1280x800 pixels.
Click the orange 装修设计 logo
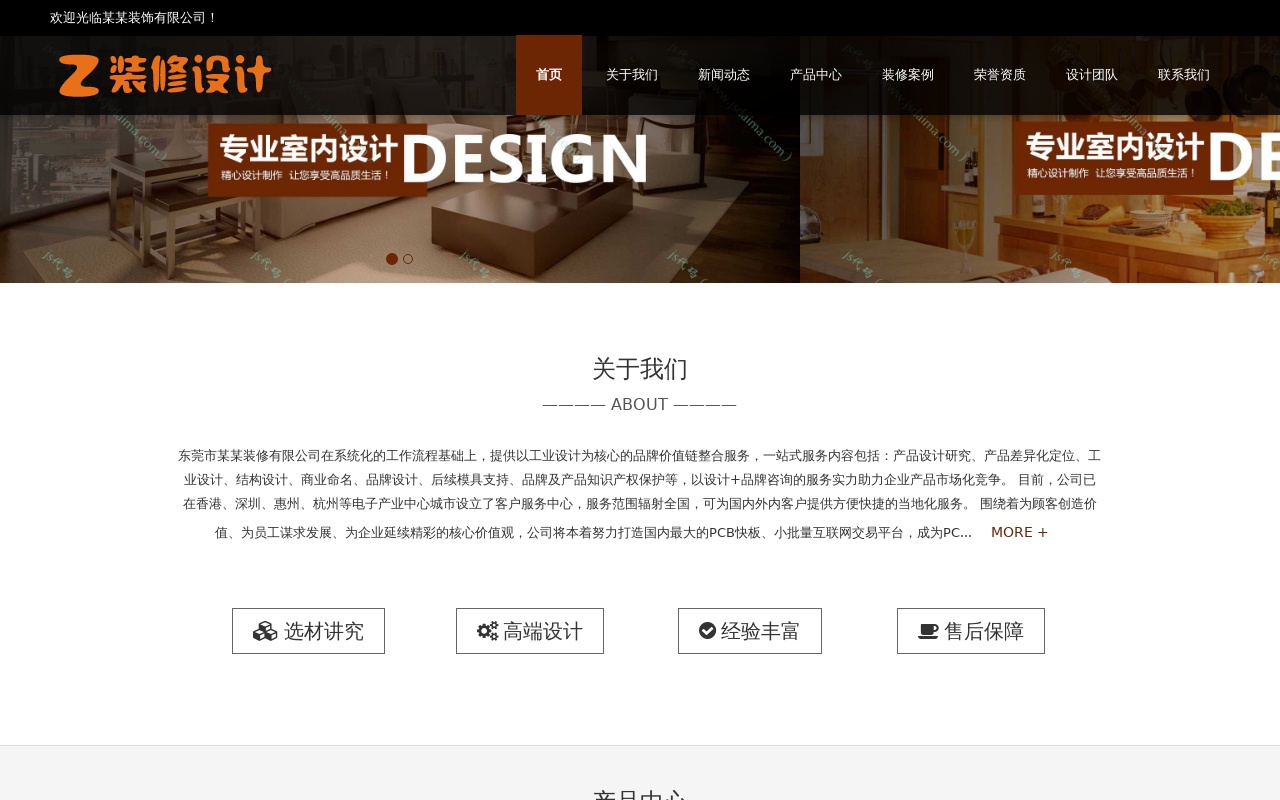pos(165,75)
